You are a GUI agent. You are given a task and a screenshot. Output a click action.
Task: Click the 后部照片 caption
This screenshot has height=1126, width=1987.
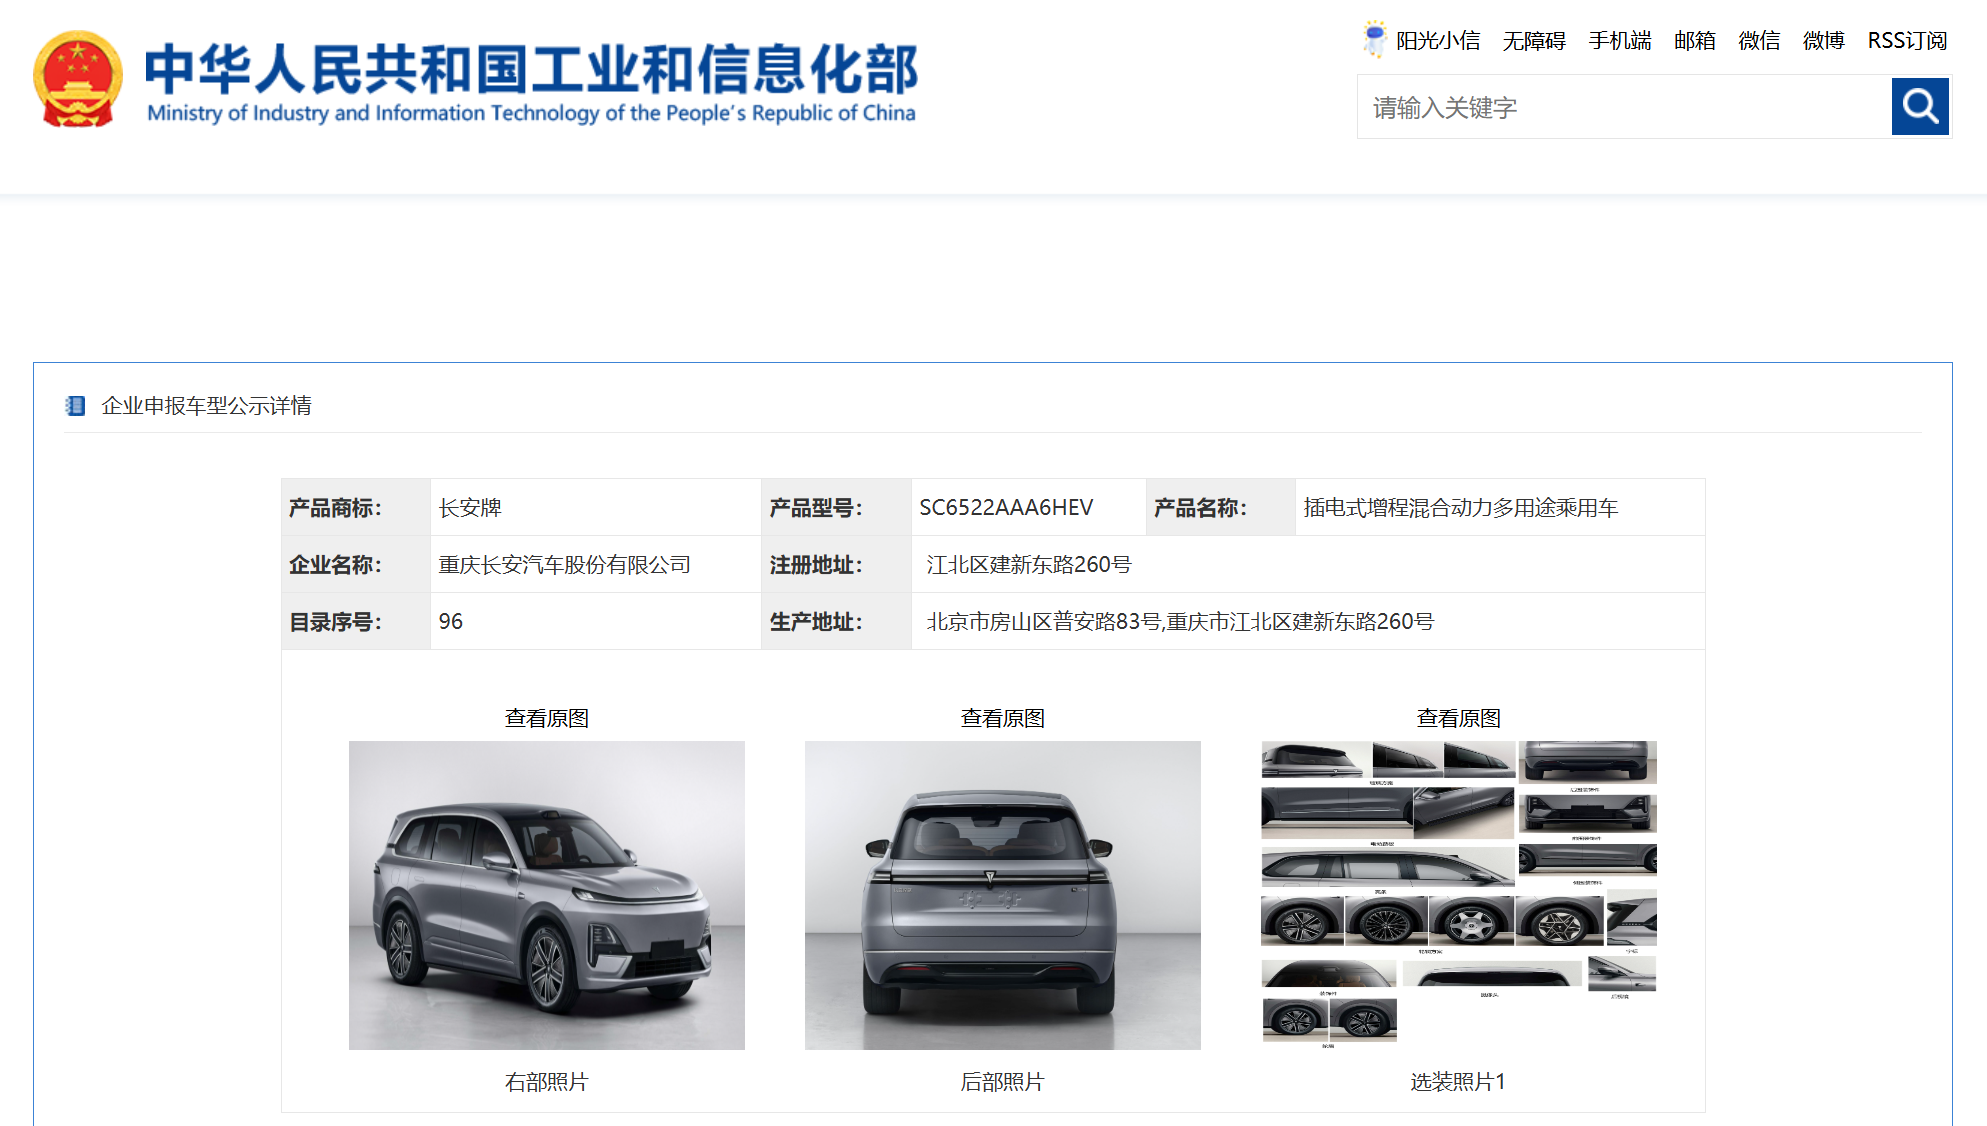pos(1002,1082)
